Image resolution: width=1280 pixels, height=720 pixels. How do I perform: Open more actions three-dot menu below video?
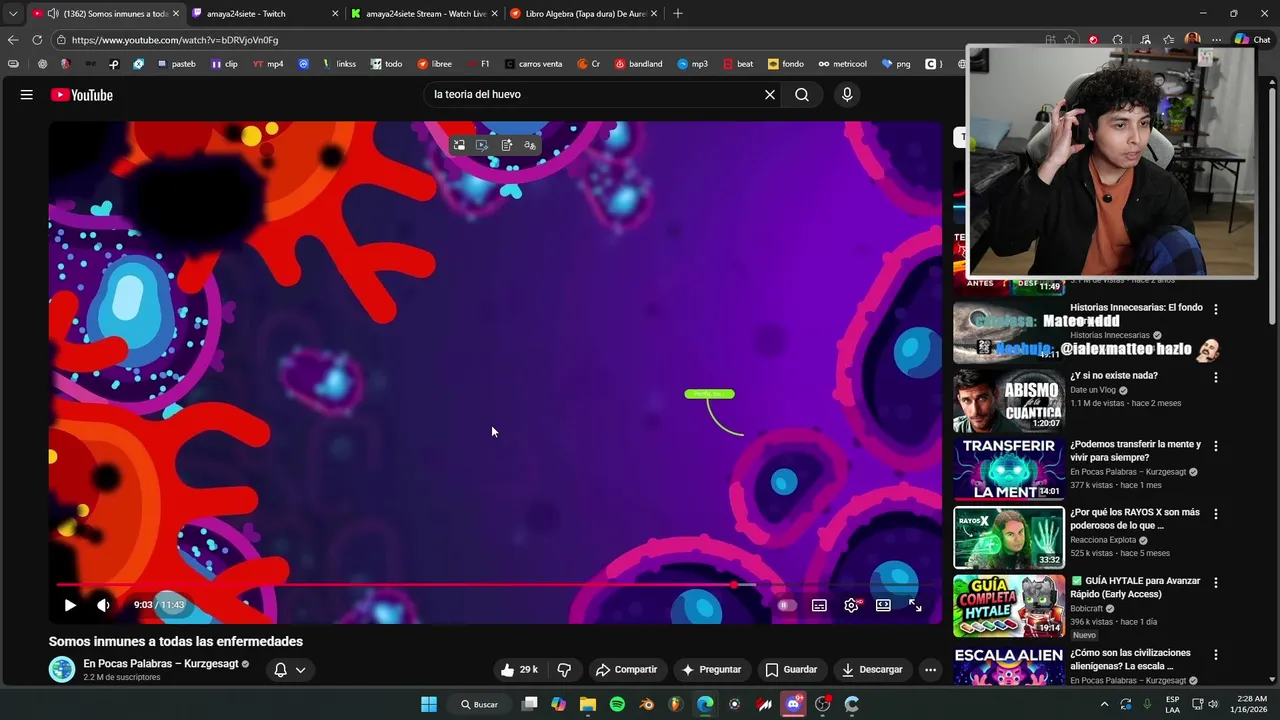pyautogui.click(x=930, y=669)
